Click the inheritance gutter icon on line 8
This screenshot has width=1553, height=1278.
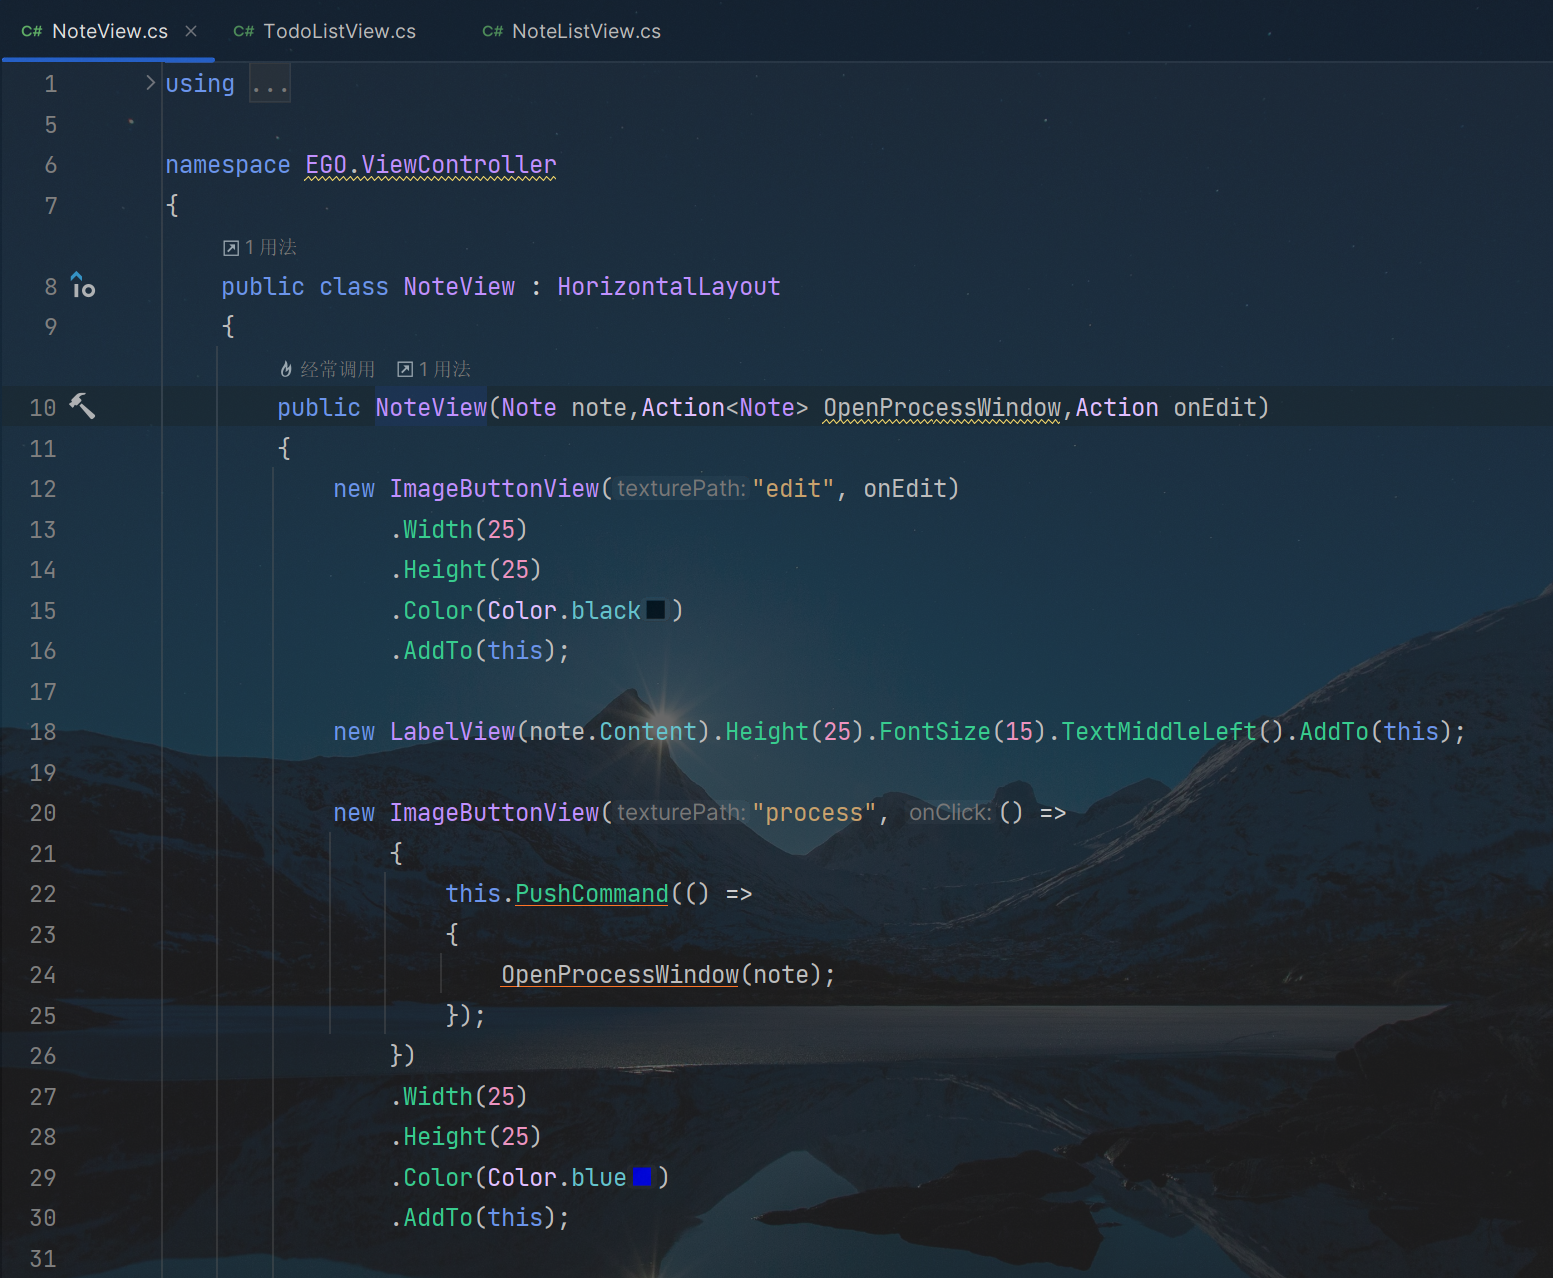click(x=82, y=286)
